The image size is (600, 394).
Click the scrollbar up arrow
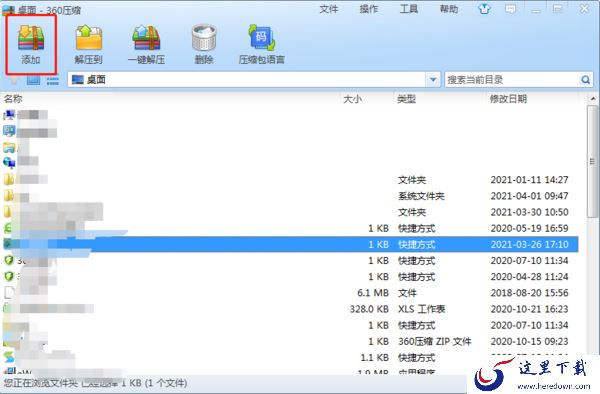click(592, 99)
